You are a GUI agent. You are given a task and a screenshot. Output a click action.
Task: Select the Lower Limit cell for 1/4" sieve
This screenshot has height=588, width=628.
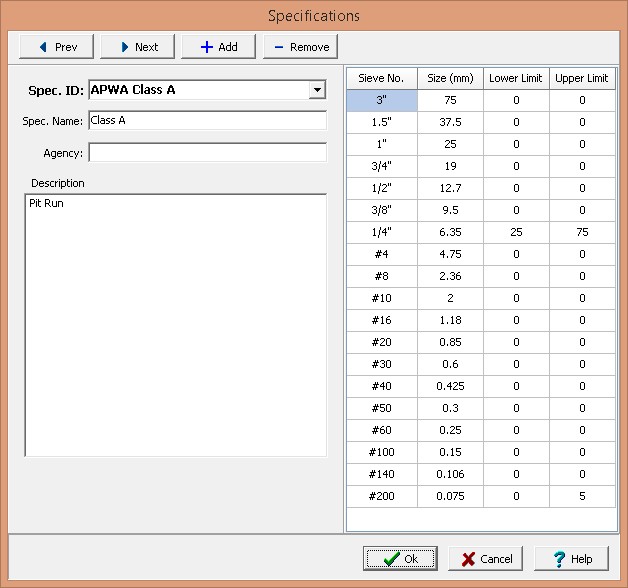coord(516,232)
